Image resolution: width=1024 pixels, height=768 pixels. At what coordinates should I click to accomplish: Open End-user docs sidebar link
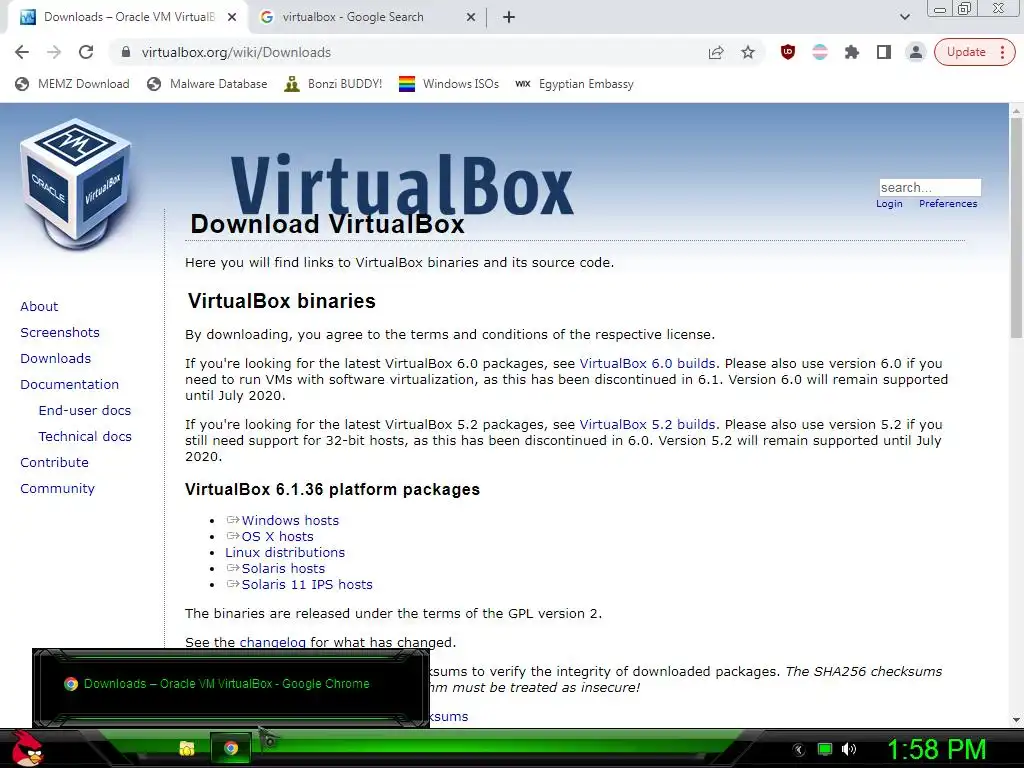85,411
